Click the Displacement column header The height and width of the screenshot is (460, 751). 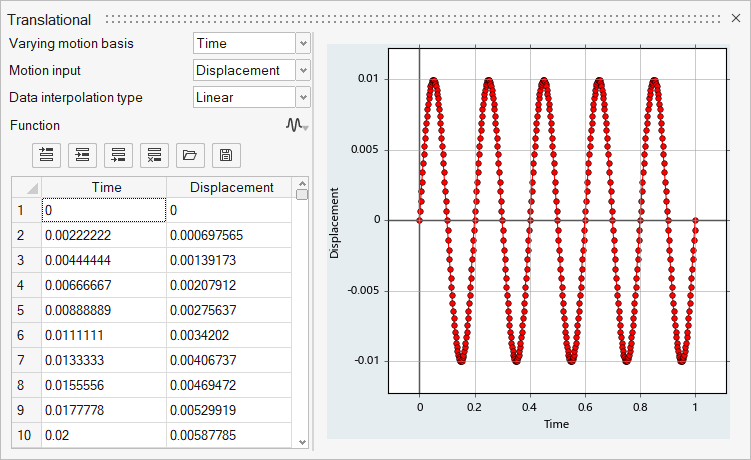click(231, 187)
